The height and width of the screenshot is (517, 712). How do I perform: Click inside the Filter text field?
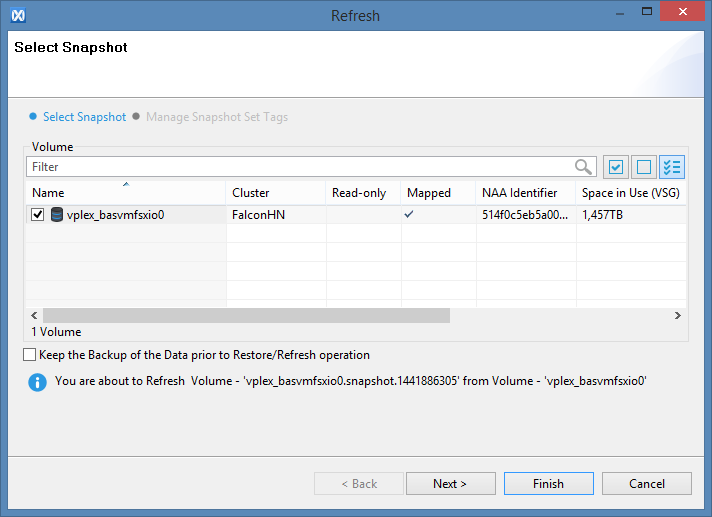[300, 167]
